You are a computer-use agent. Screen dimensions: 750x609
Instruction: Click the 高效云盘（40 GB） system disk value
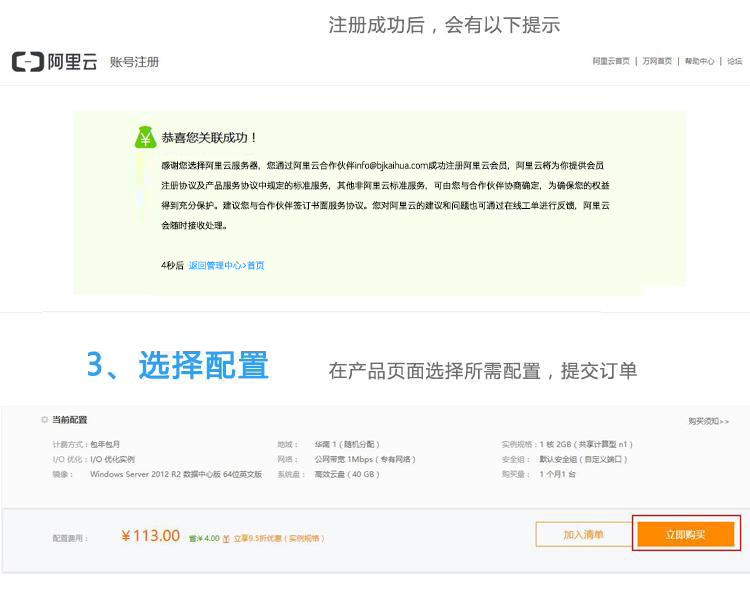click(347, 474)
